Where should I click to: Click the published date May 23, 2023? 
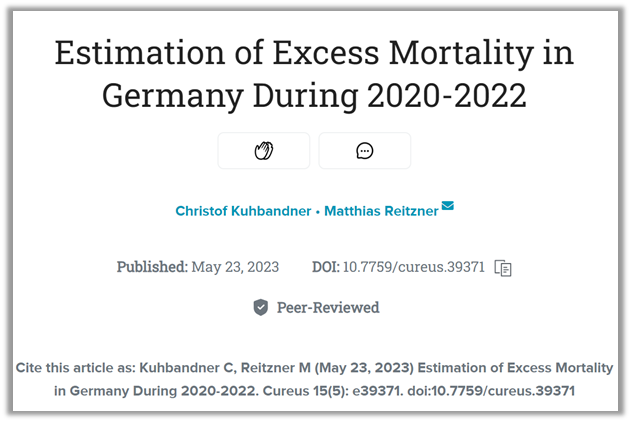point(235,267)
